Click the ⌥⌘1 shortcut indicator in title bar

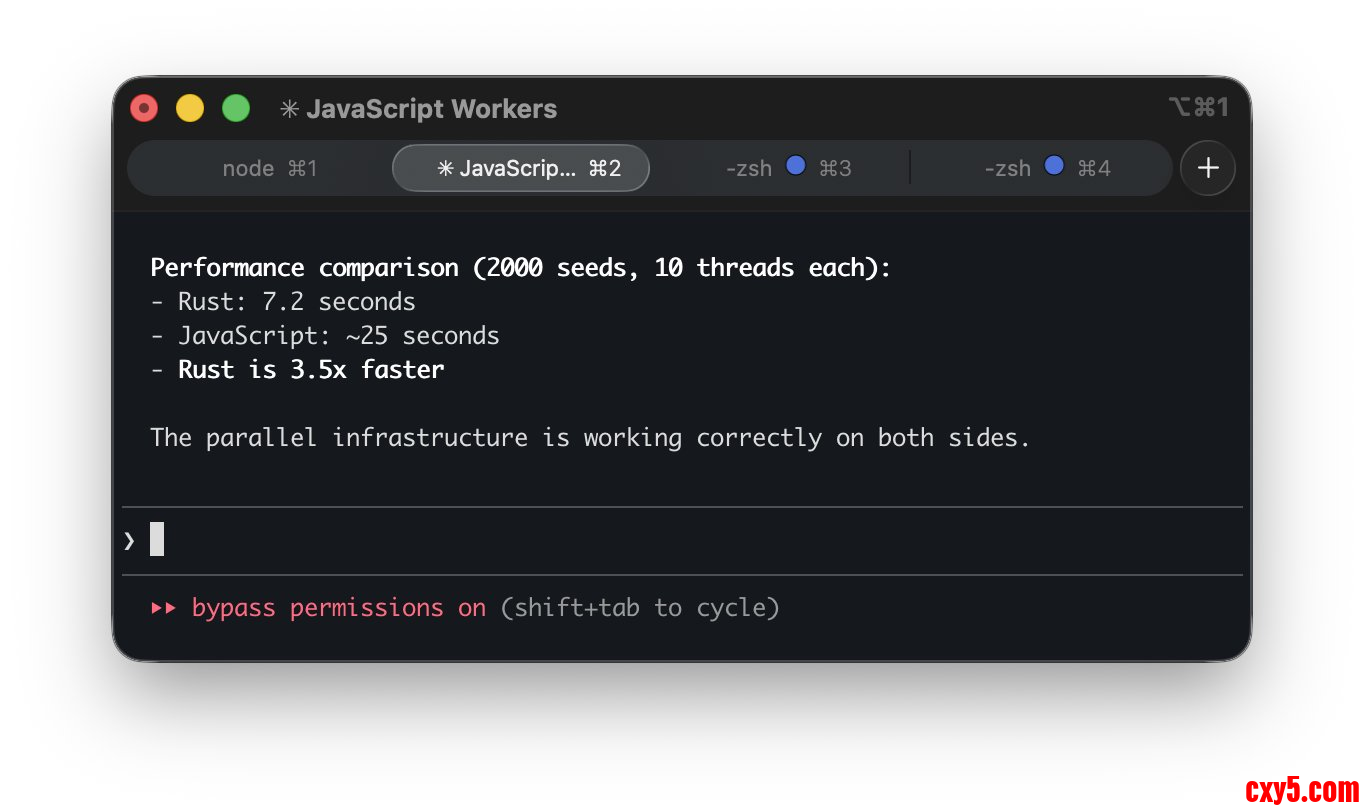point(1197,107)
